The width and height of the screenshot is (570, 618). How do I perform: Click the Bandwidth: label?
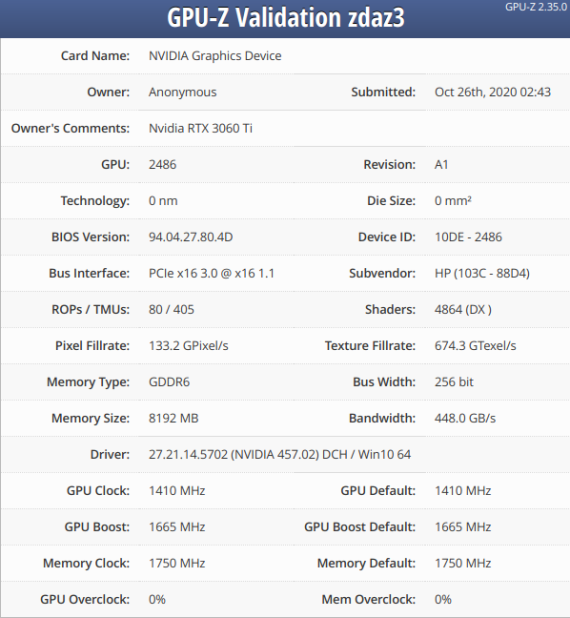click(382, 419)
